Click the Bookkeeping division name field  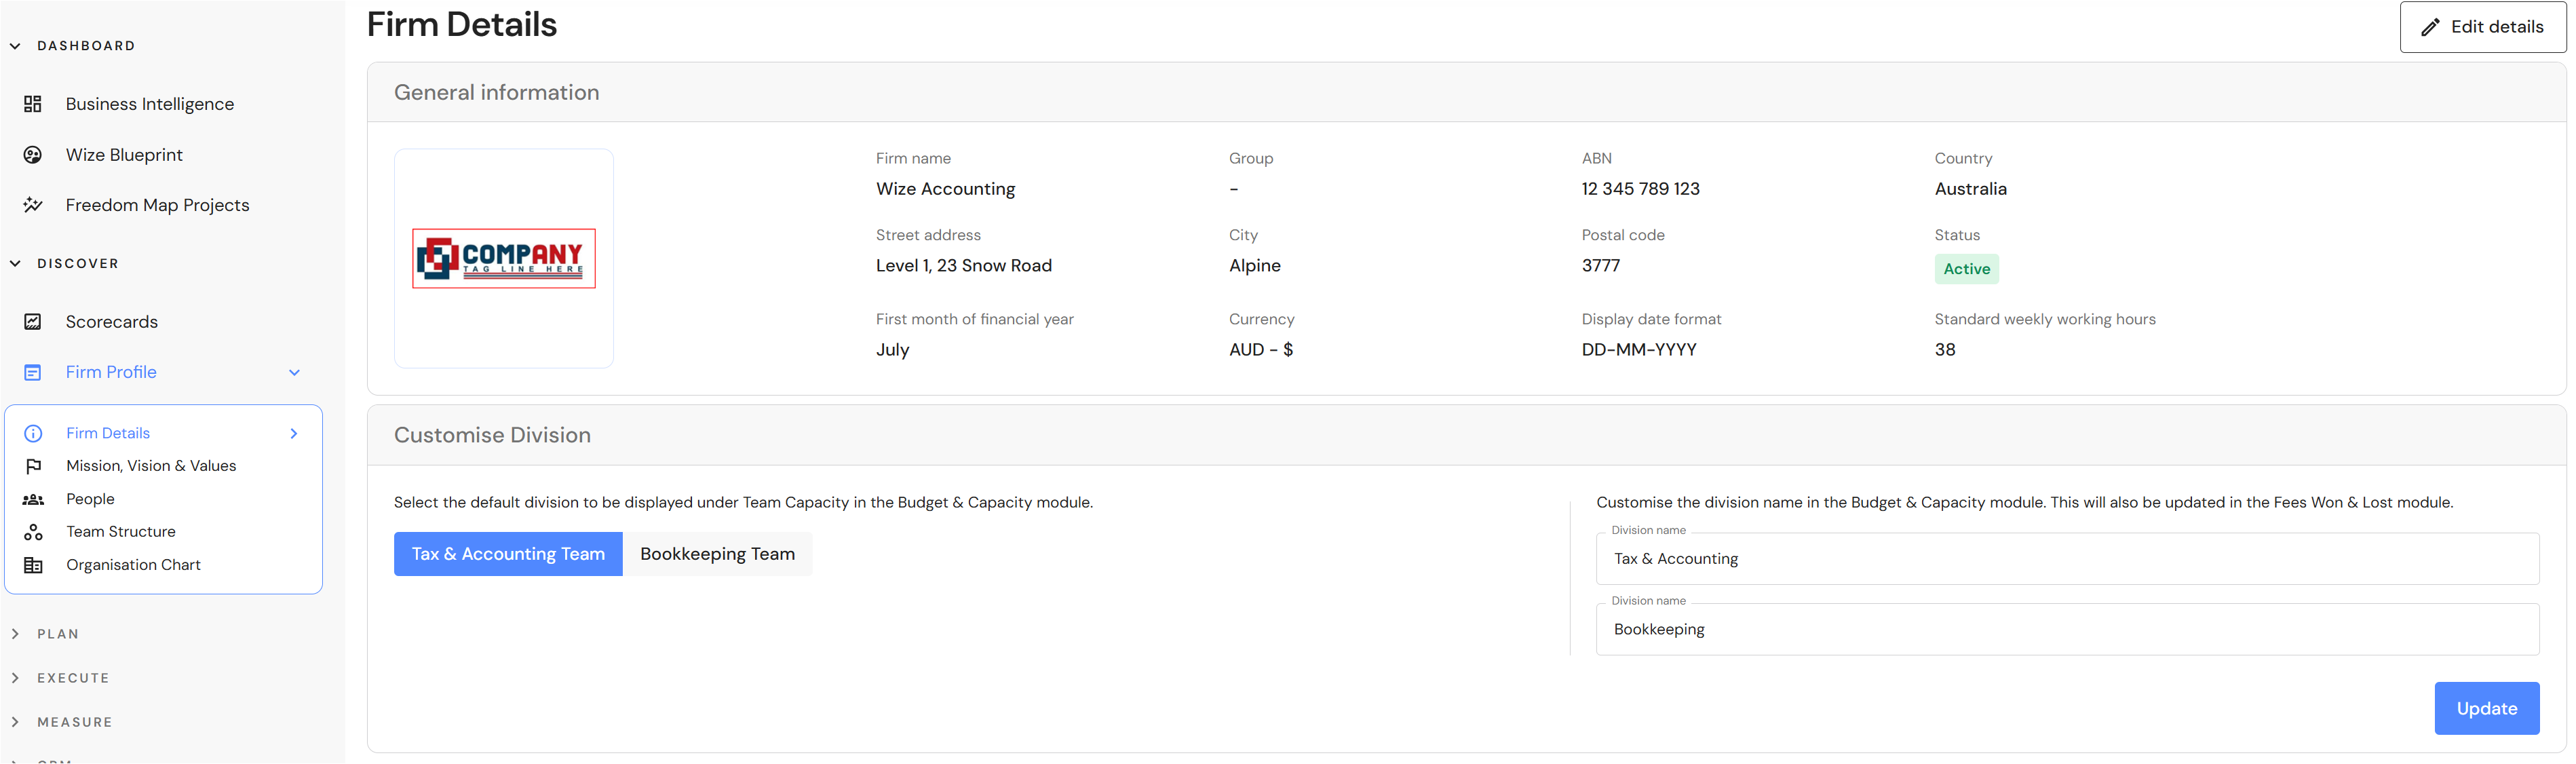click(x=2066, y=629)
